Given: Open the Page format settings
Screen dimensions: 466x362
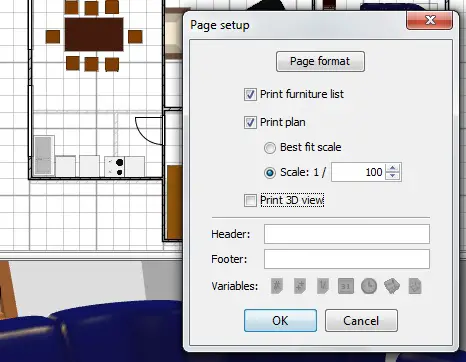Looking at the screenshot, I should pos(320,61).
